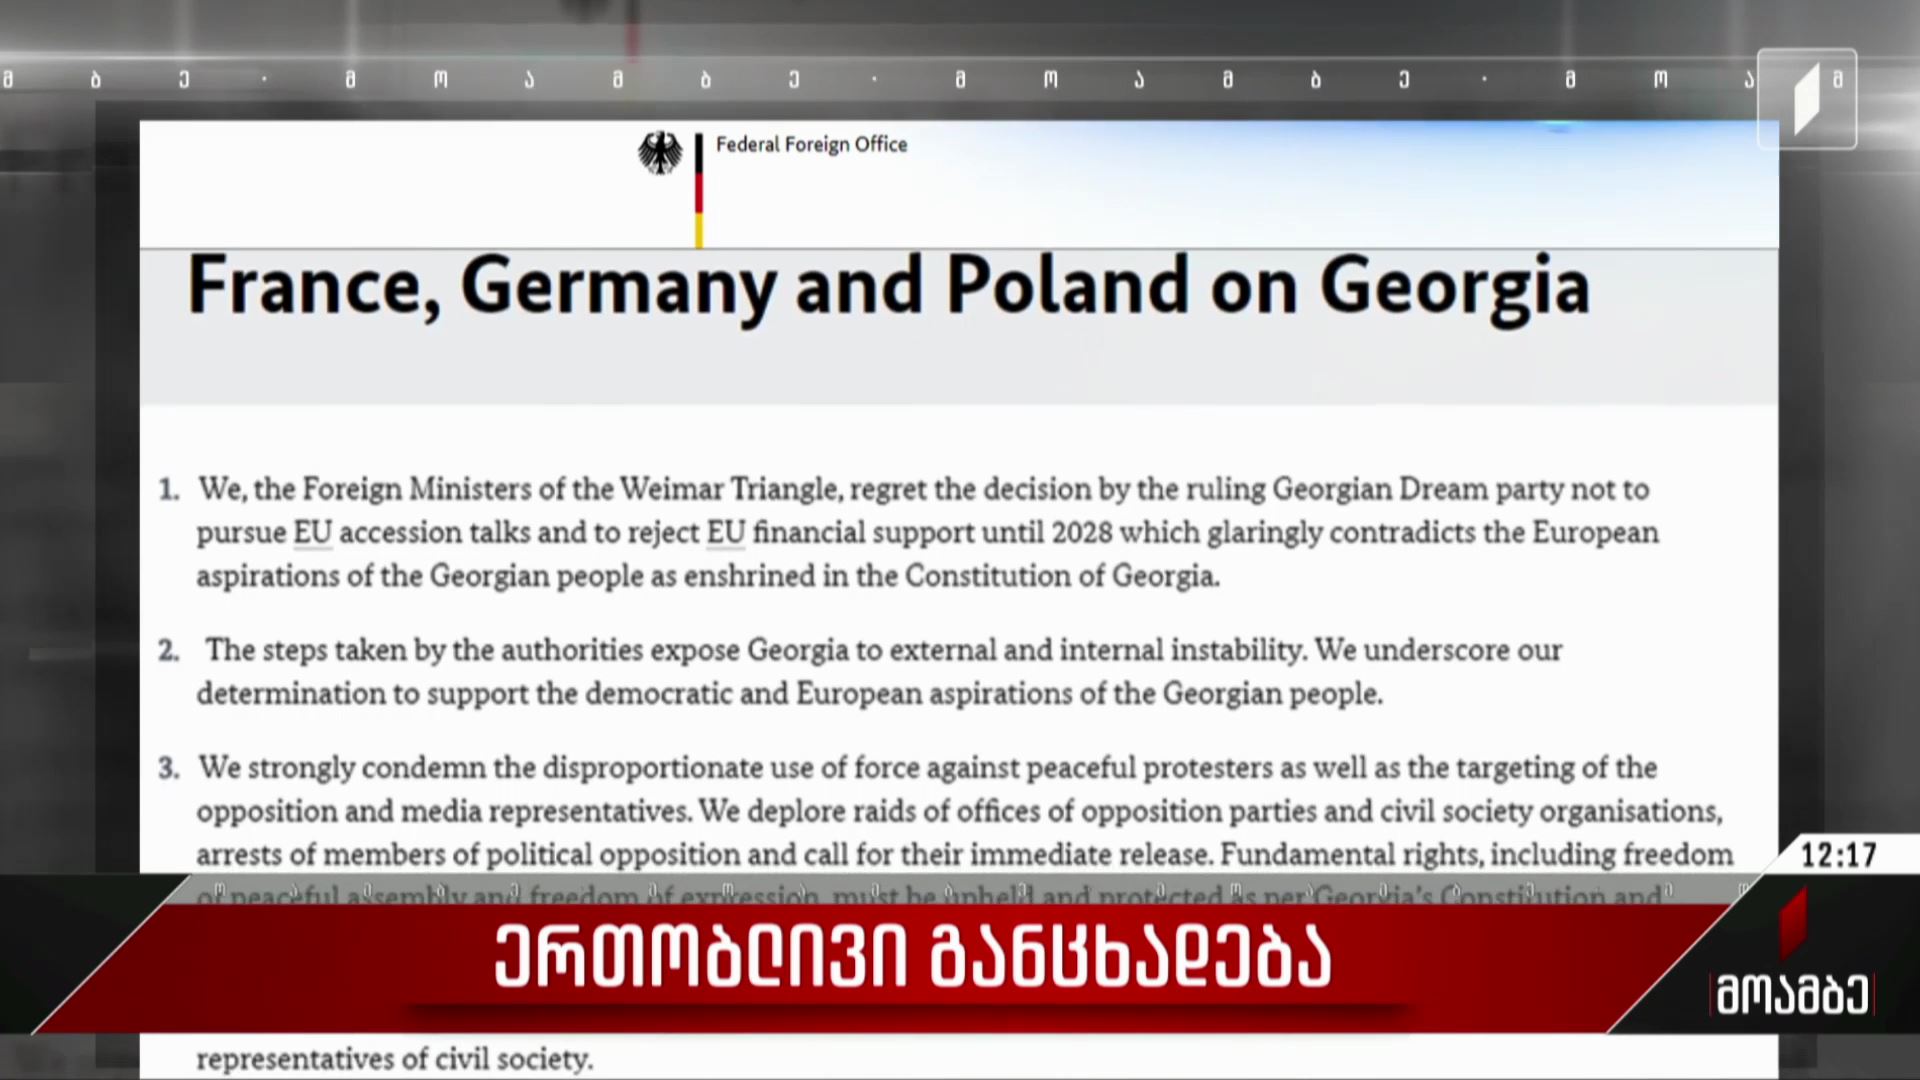The image size is (1920, 1080).
Task: Open the underlined "EU" before "financial support"
Action: click(726, 532)
